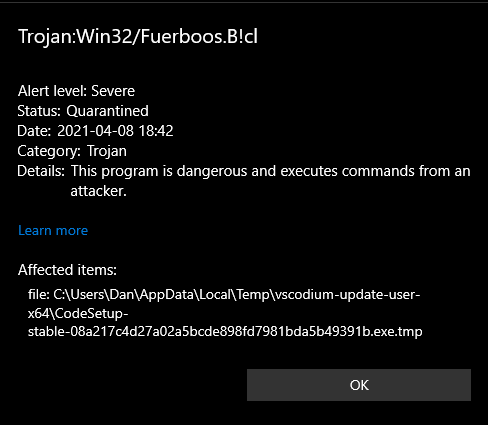Click the x64\CodeSetup- path line
Viewport: 488px width, 425px height.
coord(78,314)
